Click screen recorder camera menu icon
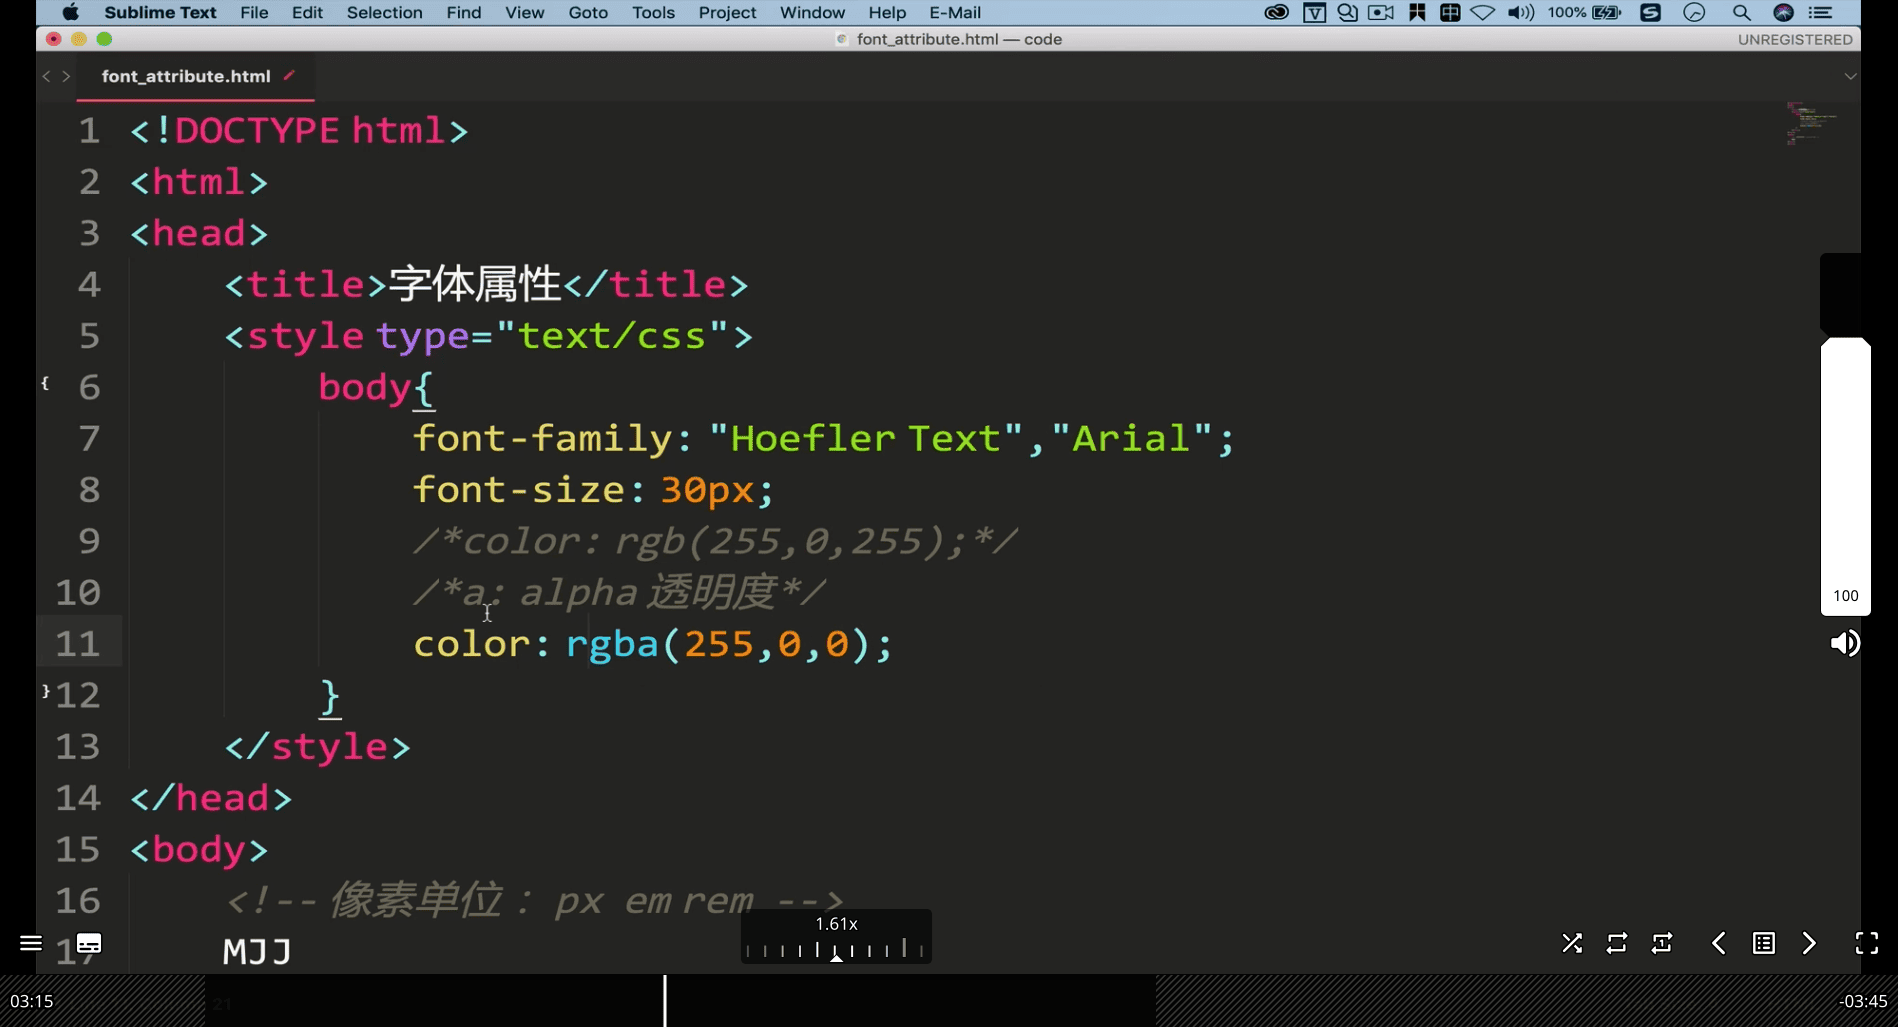The width and height of the screenshot is (1898, 1027). 1381,13
